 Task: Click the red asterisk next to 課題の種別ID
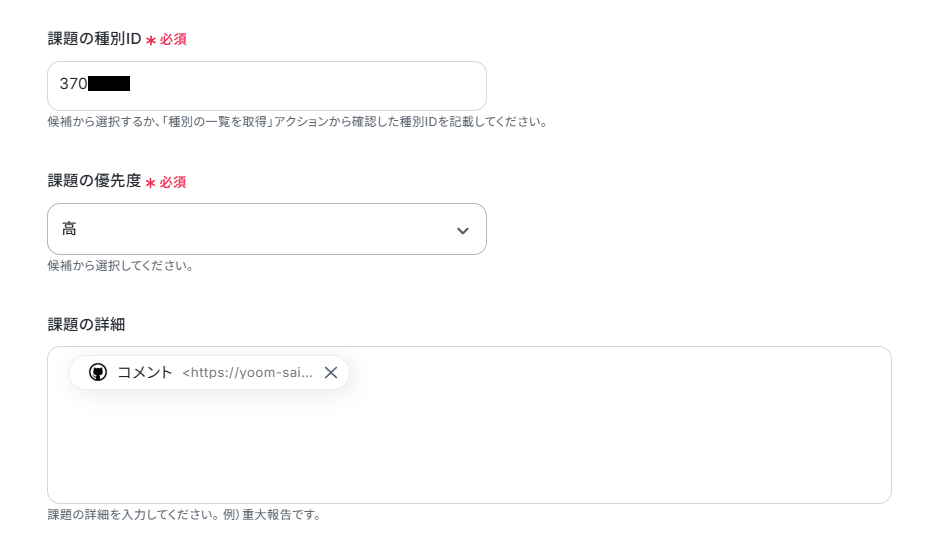[x=151, y=40]
